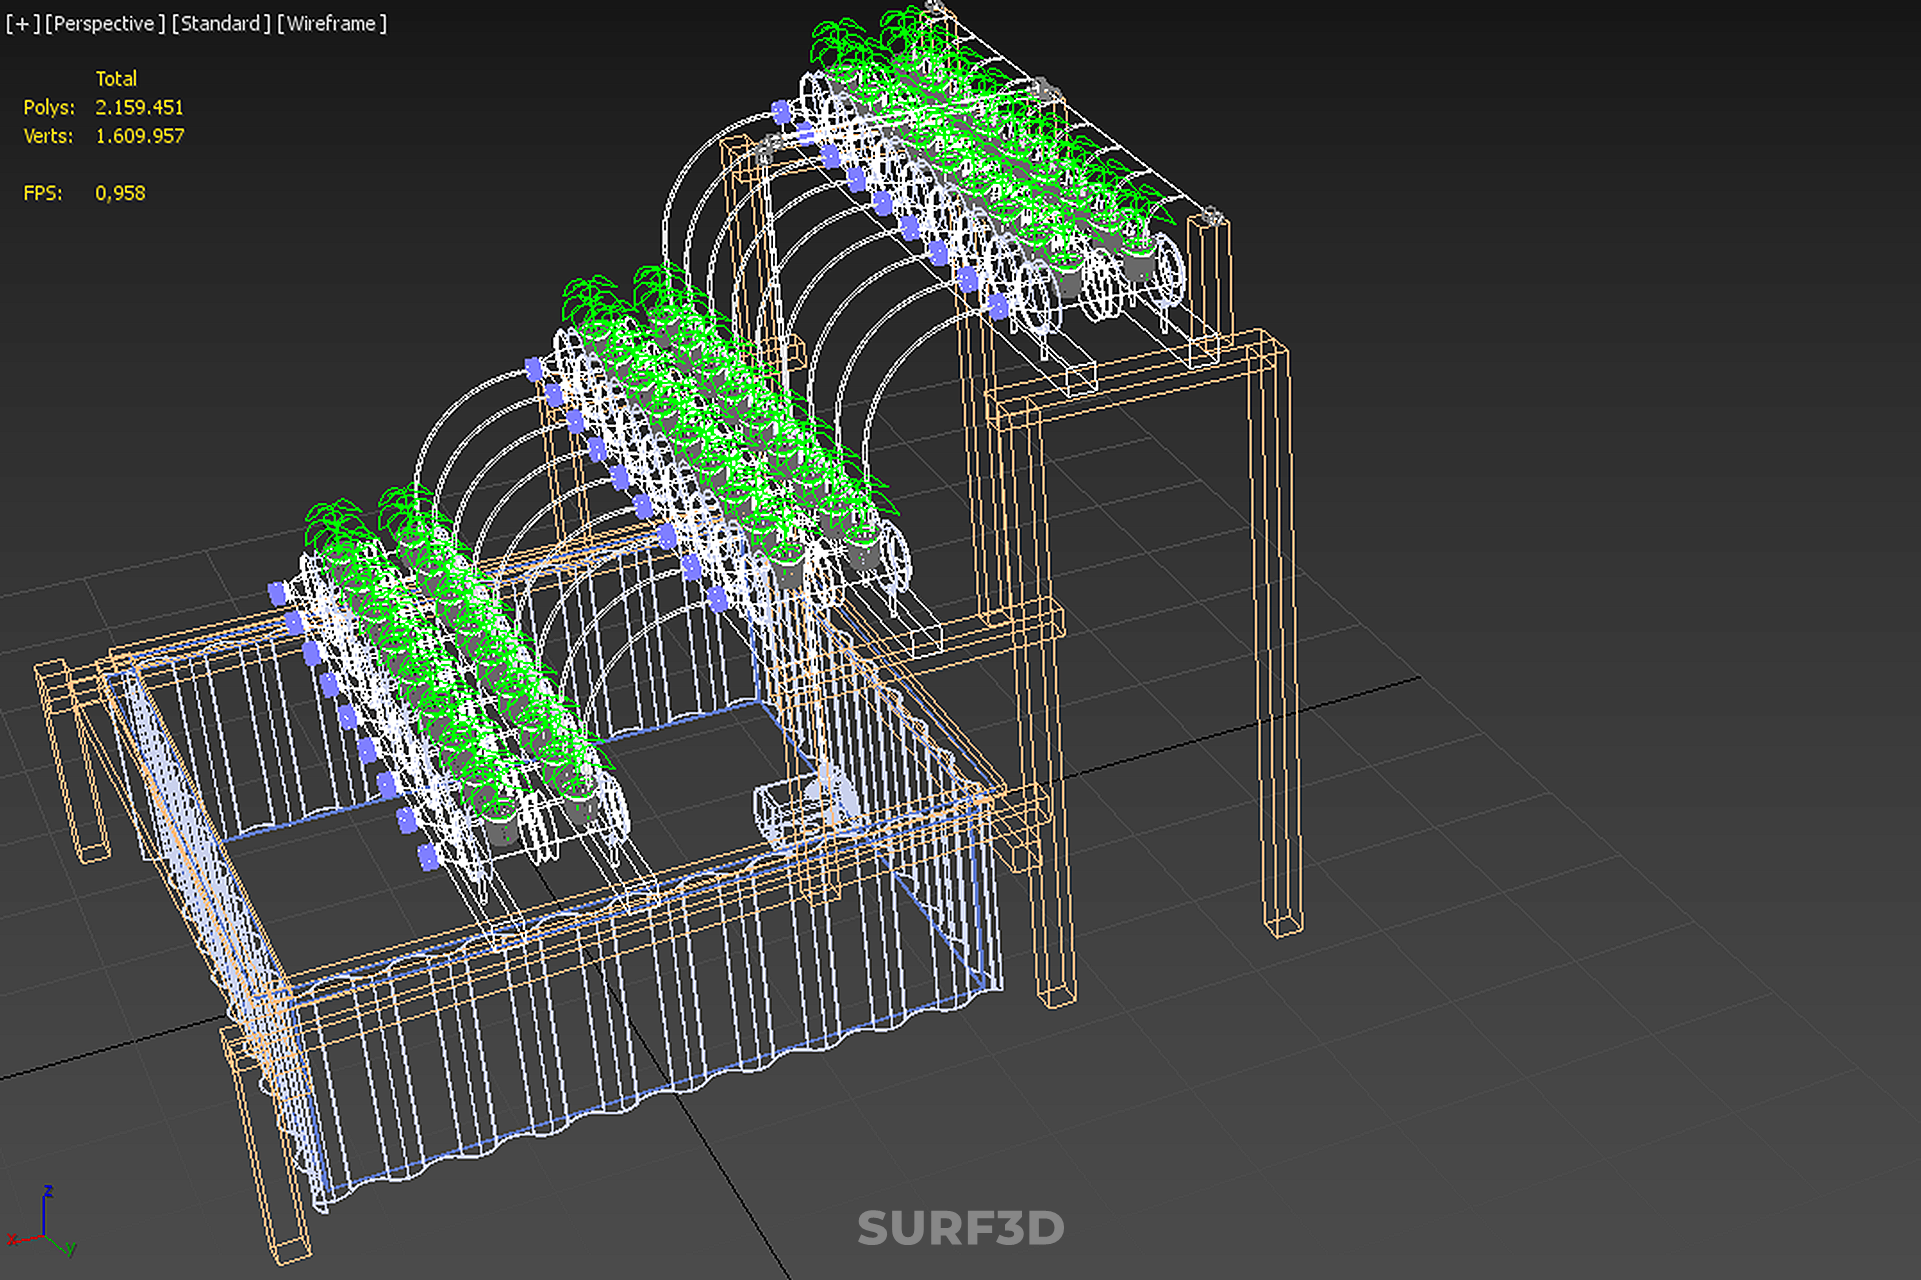Image resolution: width=1921 pixels, height=1280 pixels.
Task: Select the lowest blue cap on bottom pipe row
Action: click(428, 857)
